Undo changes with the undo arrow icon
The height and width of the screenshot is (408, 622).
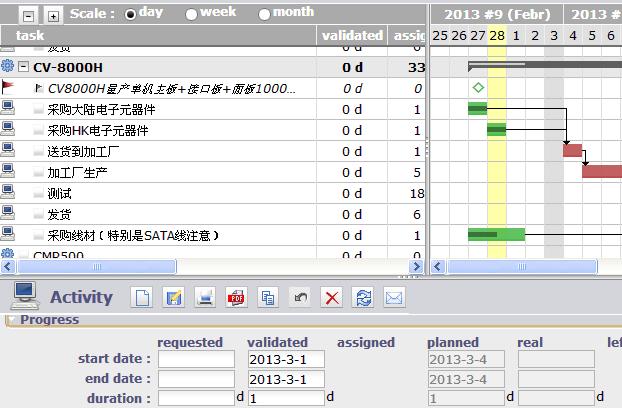pyautogui.click(x=300, y=297)
